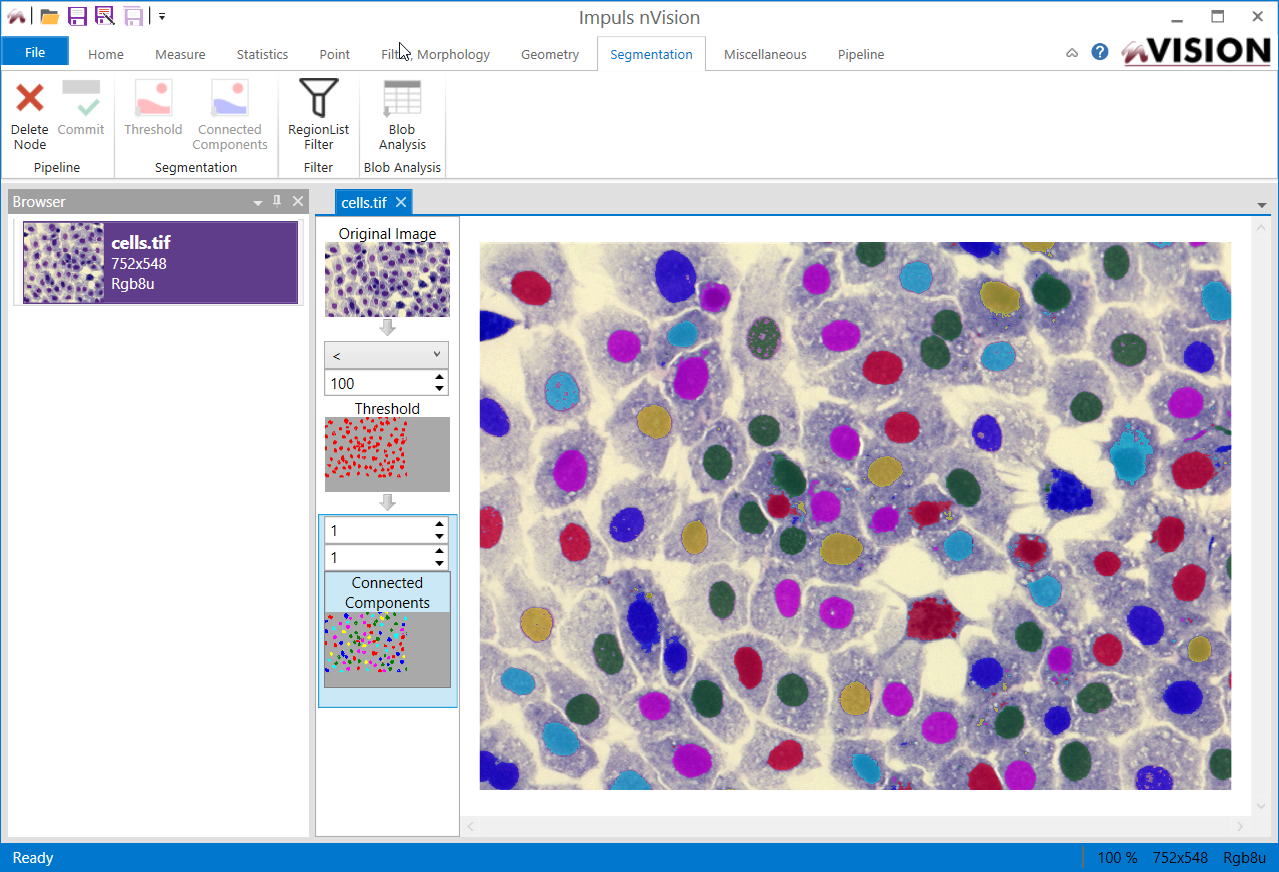The width and height of the screenshot is (1279, 872).
Task: Click the Rgb8u status bar entry
Action: pos(1245,858)
